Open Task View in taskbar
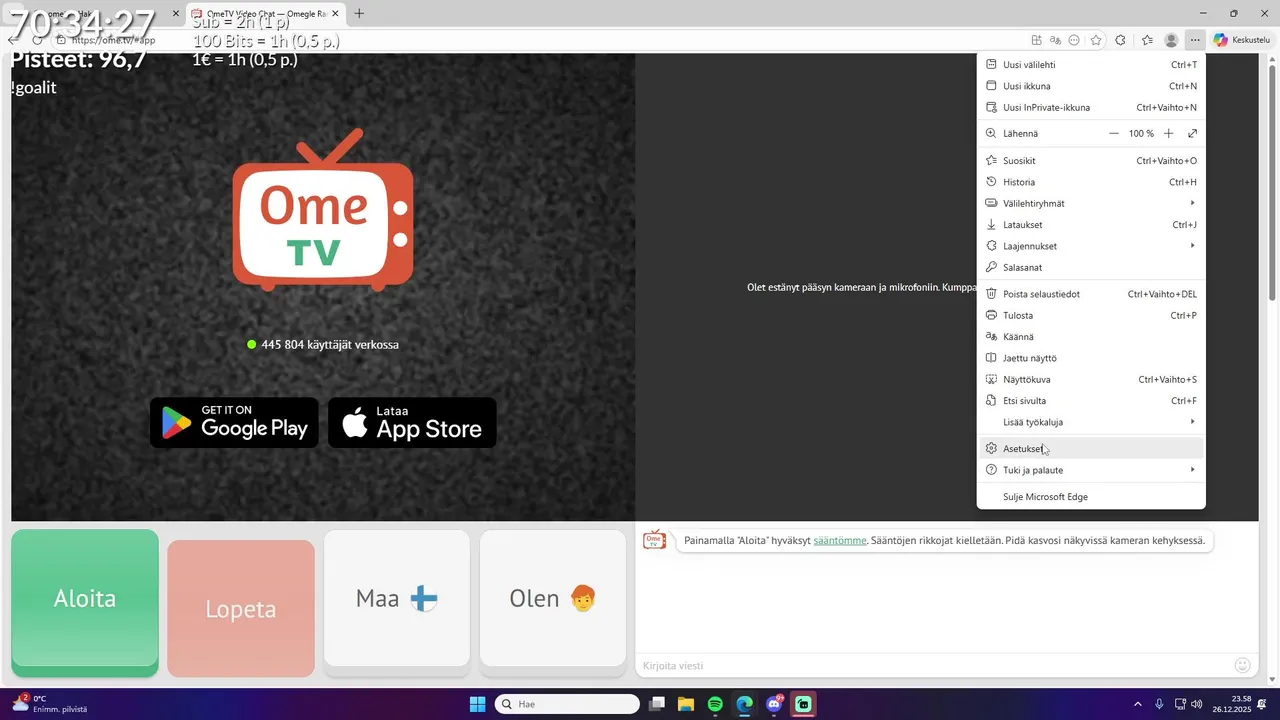The width and height of the screenshot is (1280, 720). click(657, 704)
